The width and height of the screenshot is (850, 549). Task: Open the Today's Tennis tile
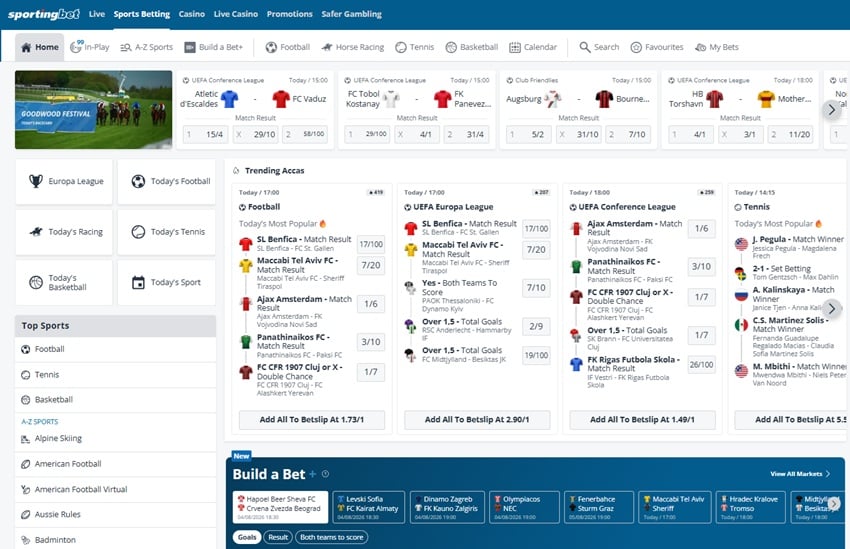[x=166, y=232]
